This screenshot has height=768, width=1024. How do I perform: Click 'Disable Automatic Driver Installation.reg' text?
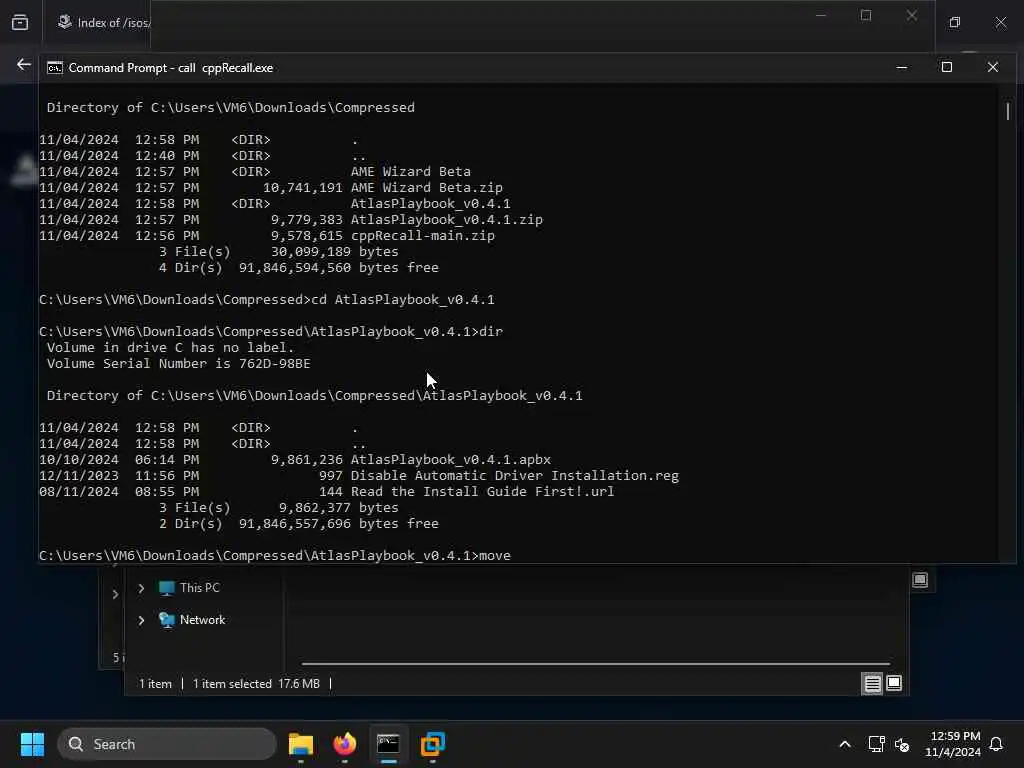(x=515, y=475)
